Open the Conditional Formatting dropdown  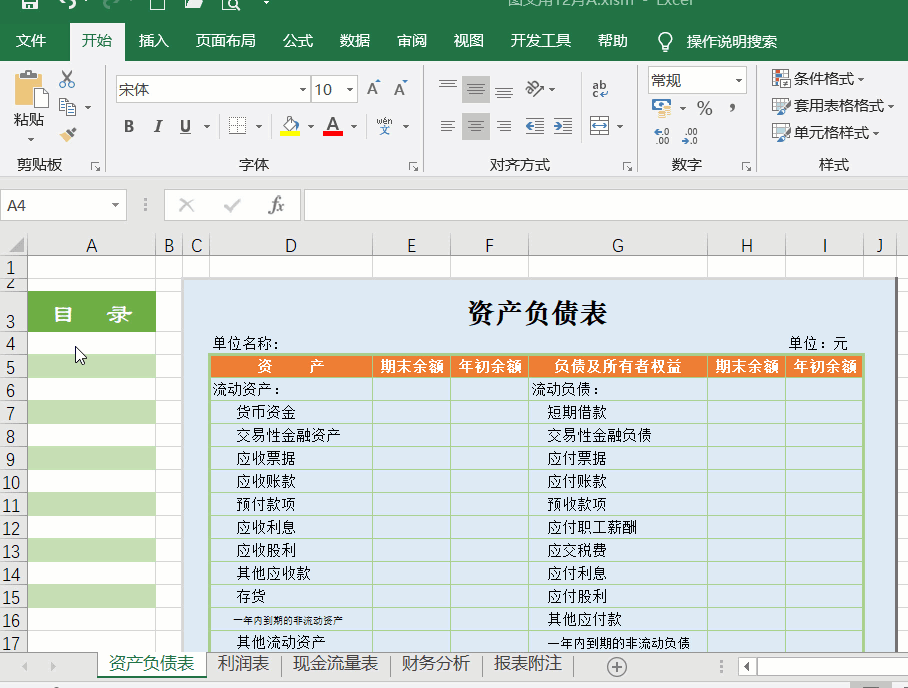coord(818,79)
